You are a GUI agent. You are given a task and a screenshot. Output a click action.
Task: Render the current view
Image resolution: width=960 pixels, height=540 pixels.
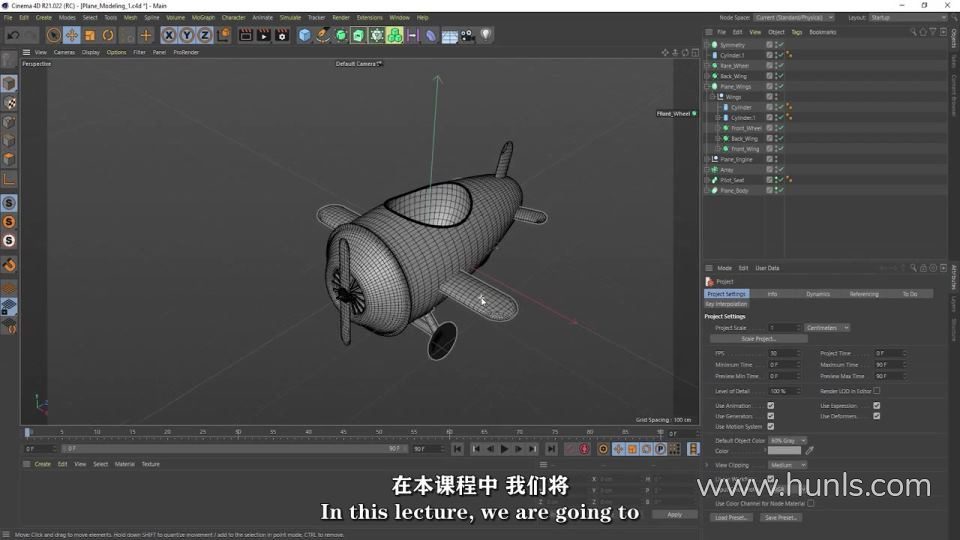pyautogui.click(x=246, y=36)
